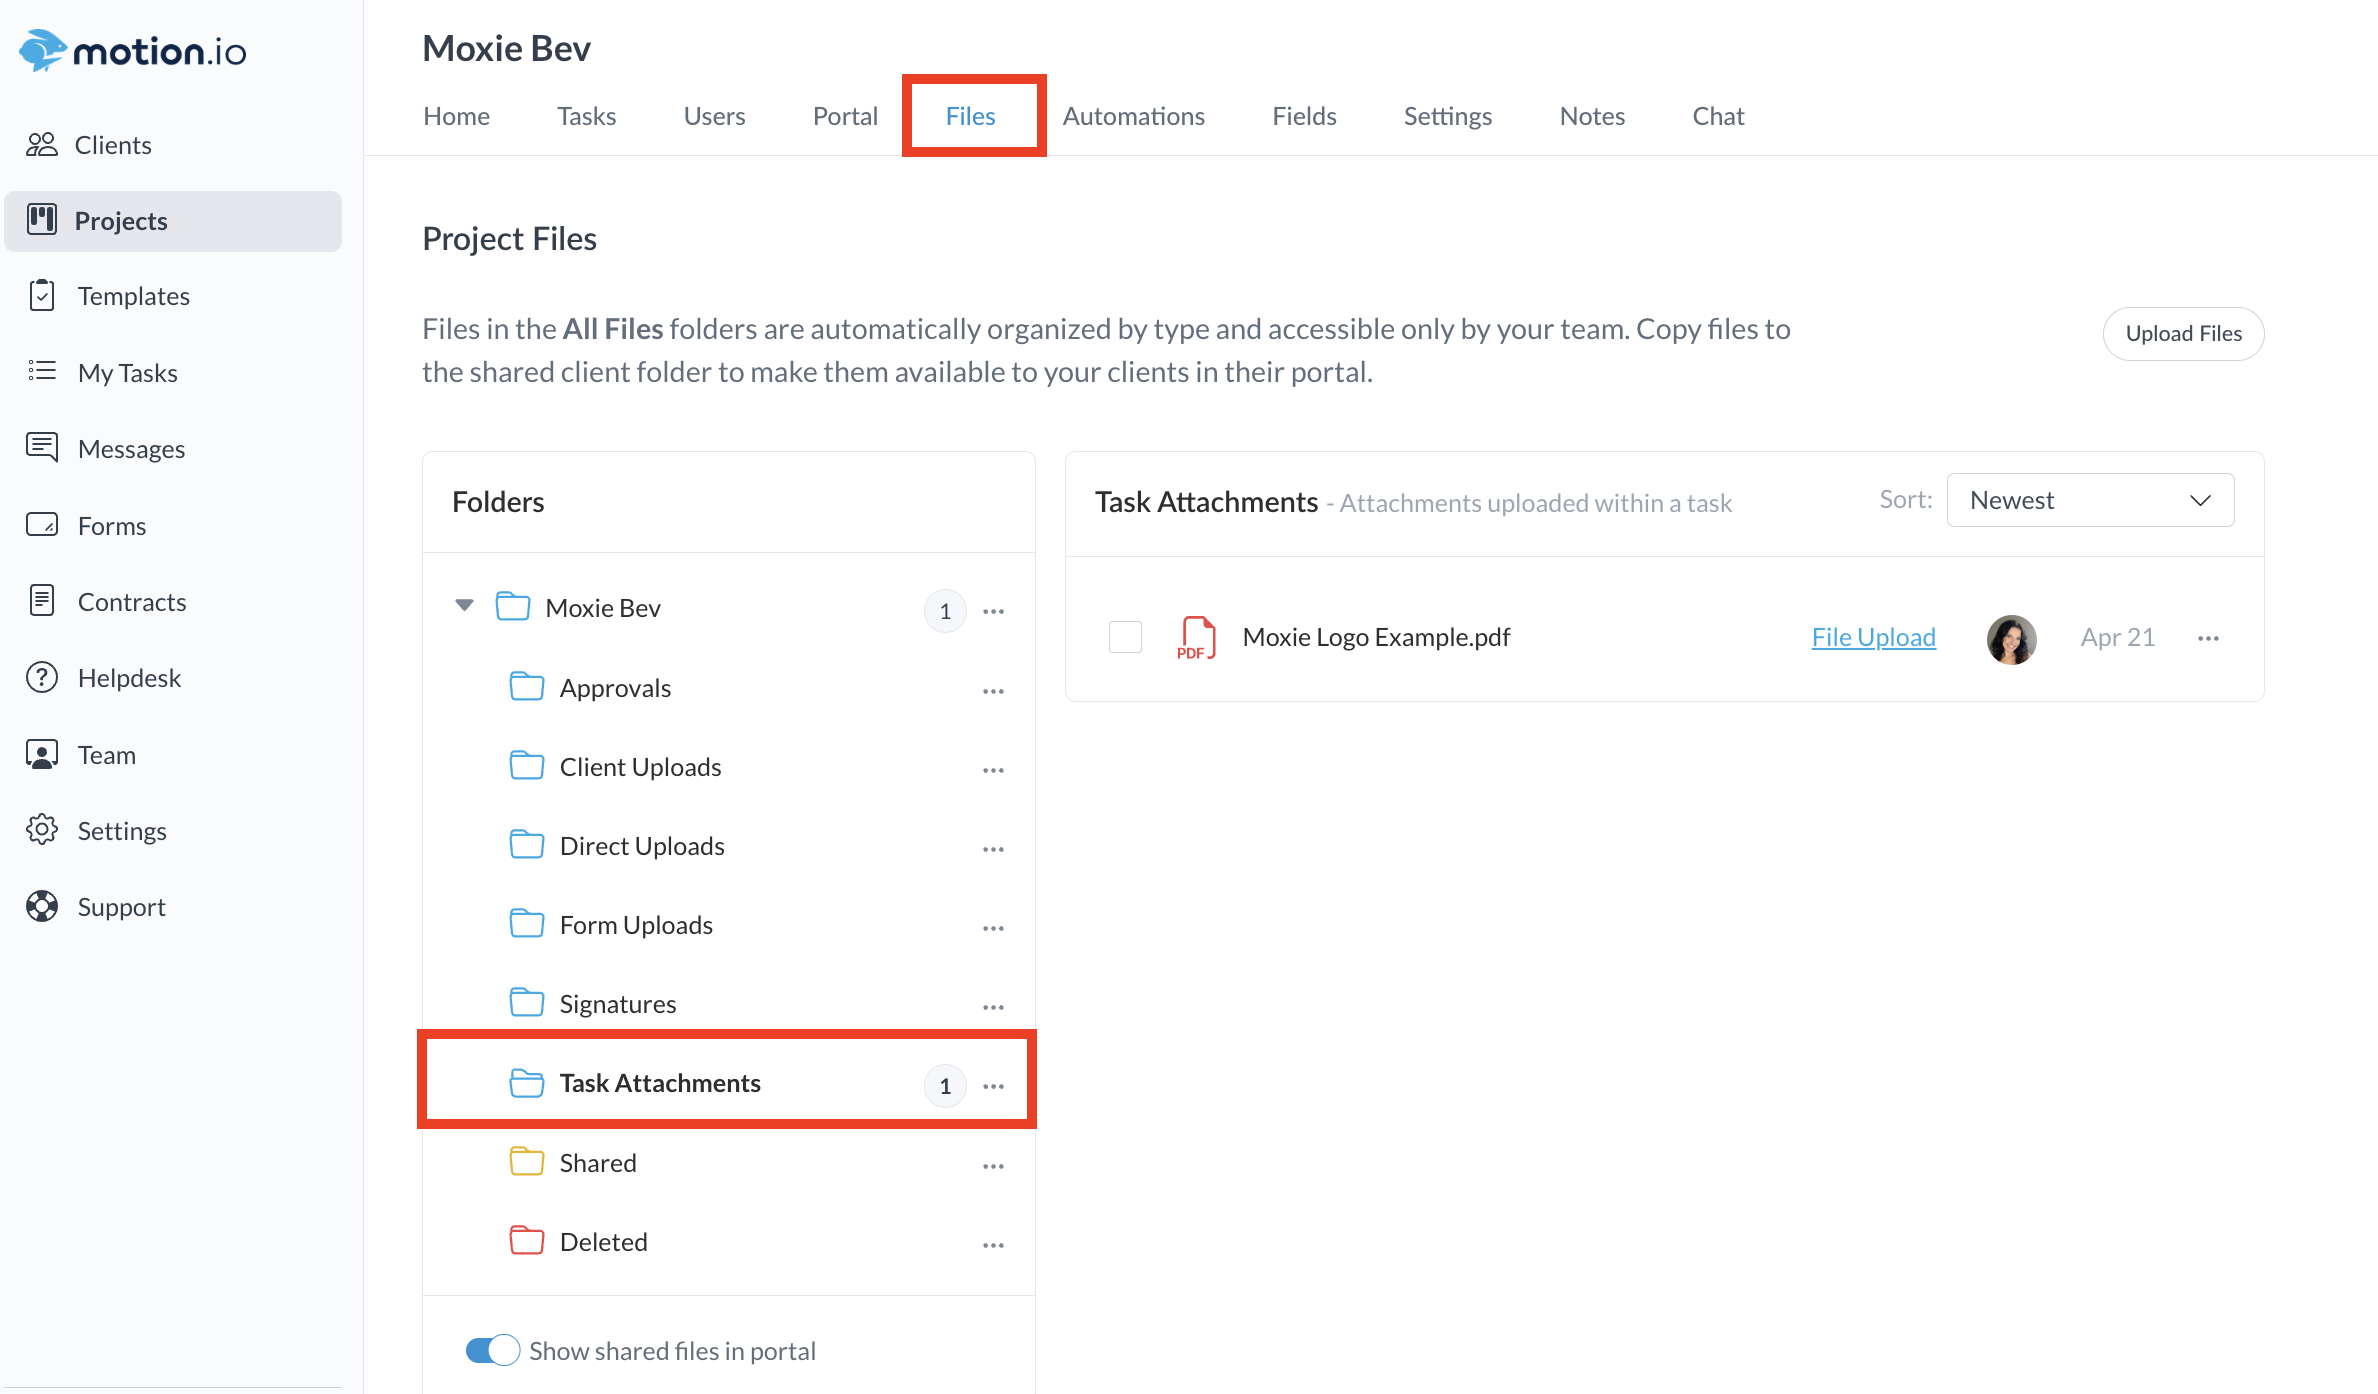Open three-dot menu for Moxie Logo Example.pdf
This screenshot has width=2378, height=1394.
[2208, 638]
